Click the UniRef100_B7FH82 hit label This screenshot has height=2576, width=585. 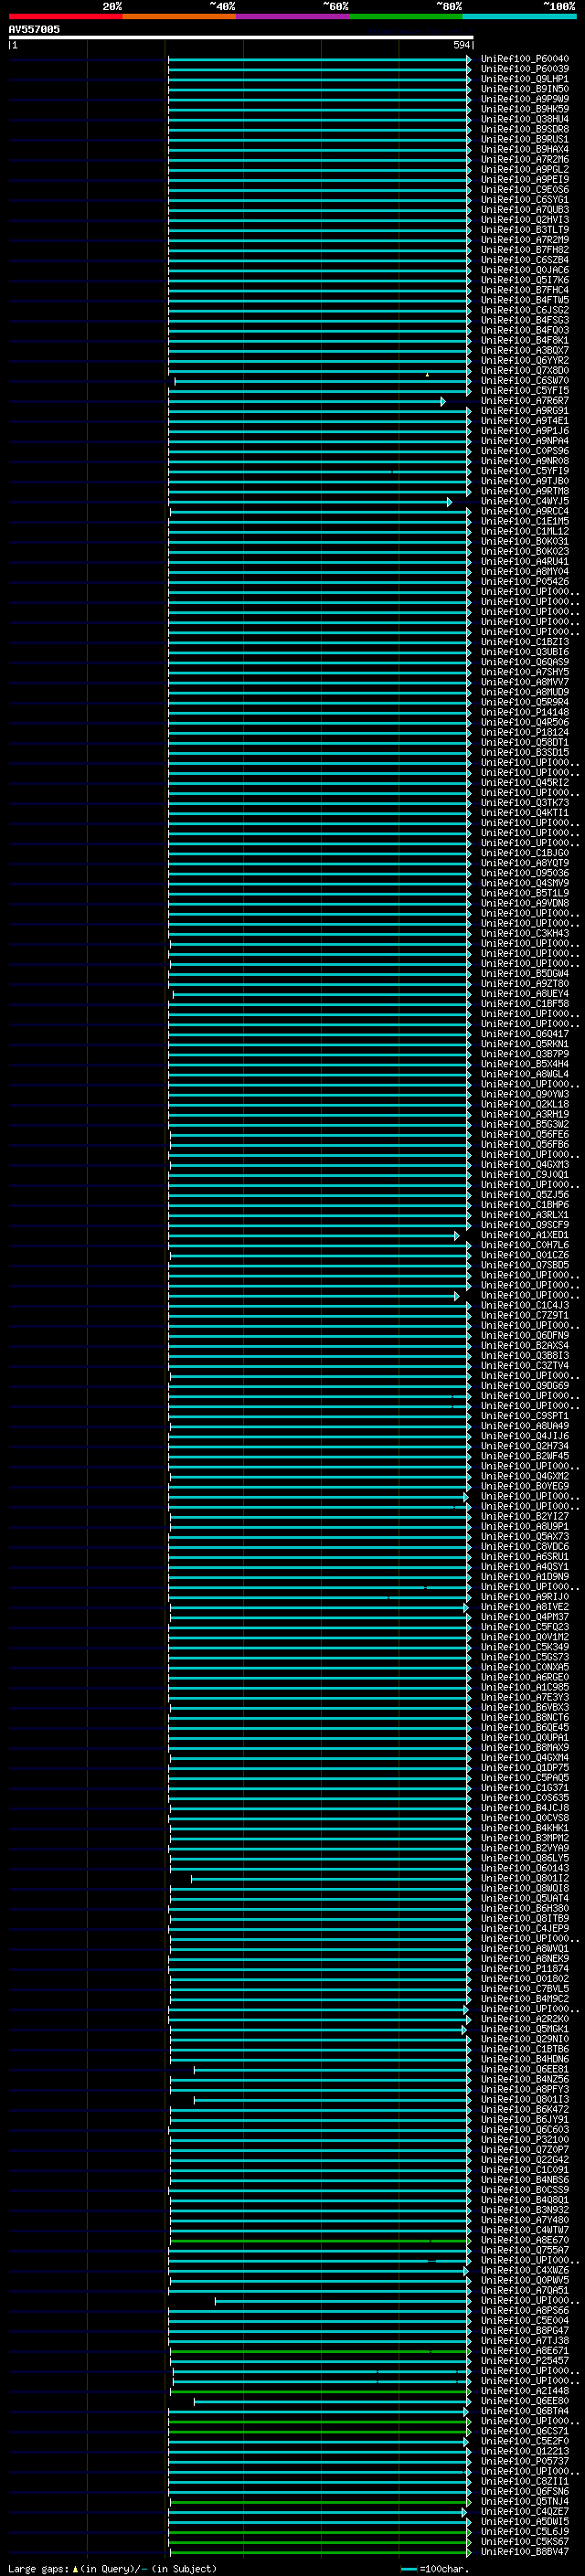point(525,250)
